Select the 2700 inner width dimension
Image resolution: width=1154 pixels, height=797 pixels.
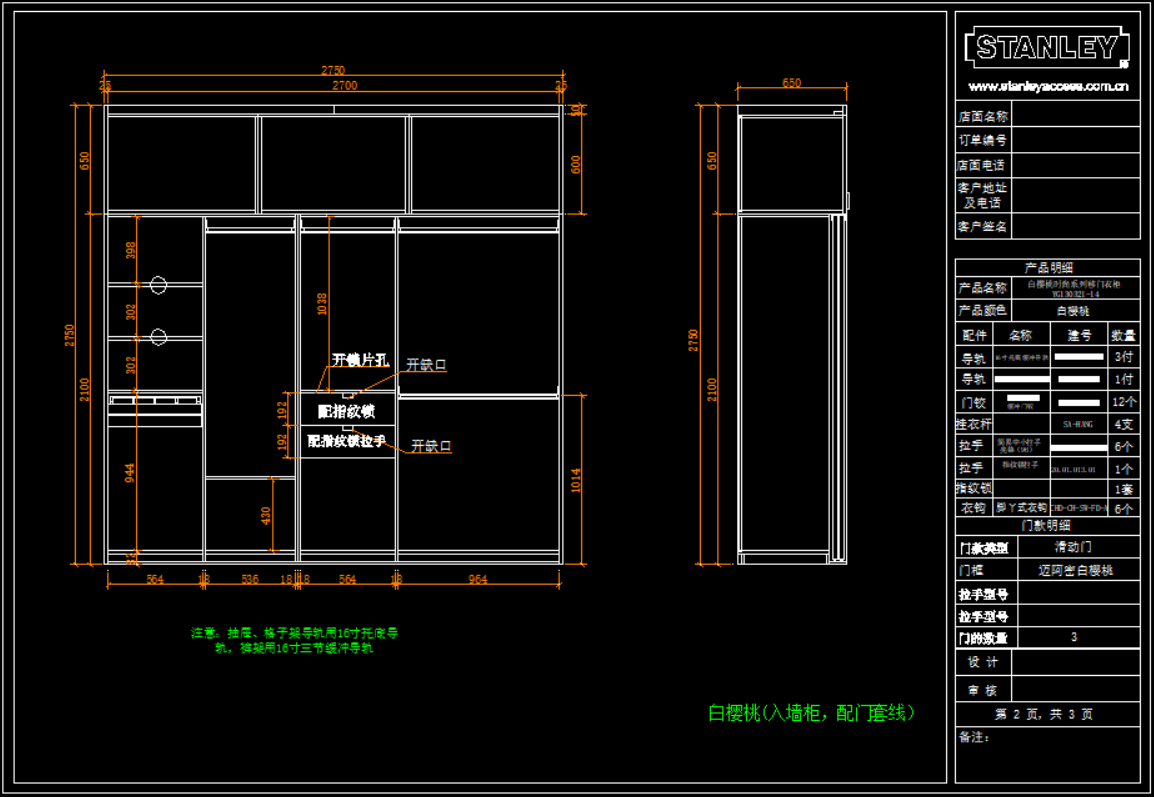click(x=344, y=85)
